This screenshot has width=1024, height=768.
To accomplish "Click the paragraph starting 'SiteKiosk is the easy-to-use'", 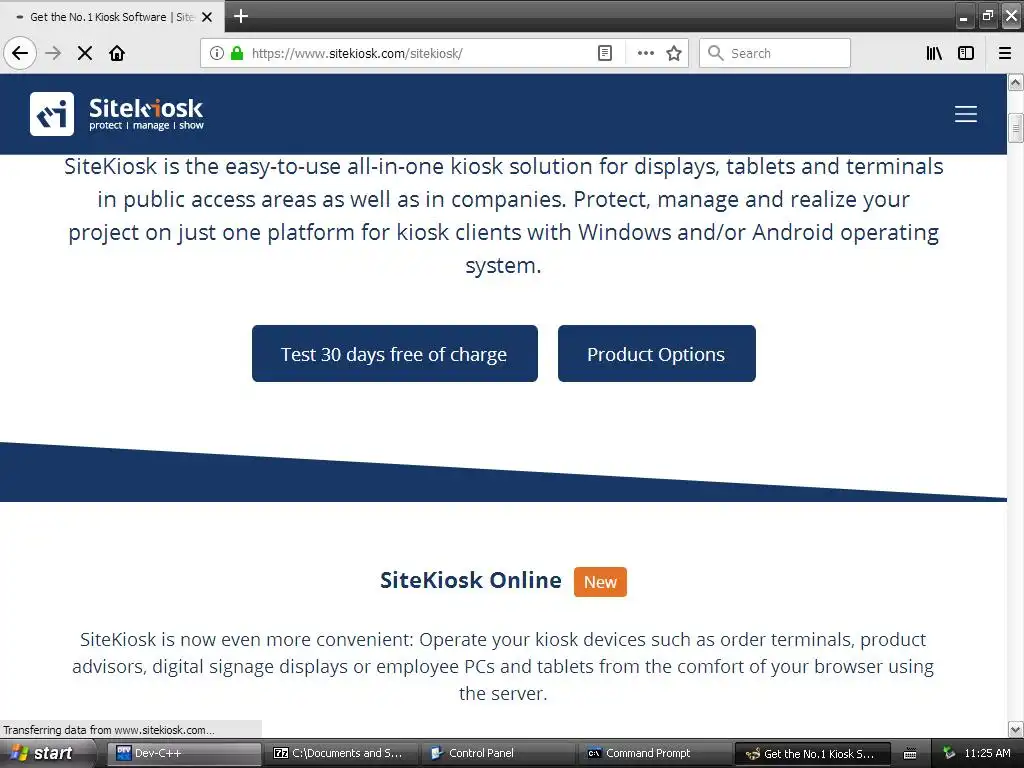I will click(504, 216).
